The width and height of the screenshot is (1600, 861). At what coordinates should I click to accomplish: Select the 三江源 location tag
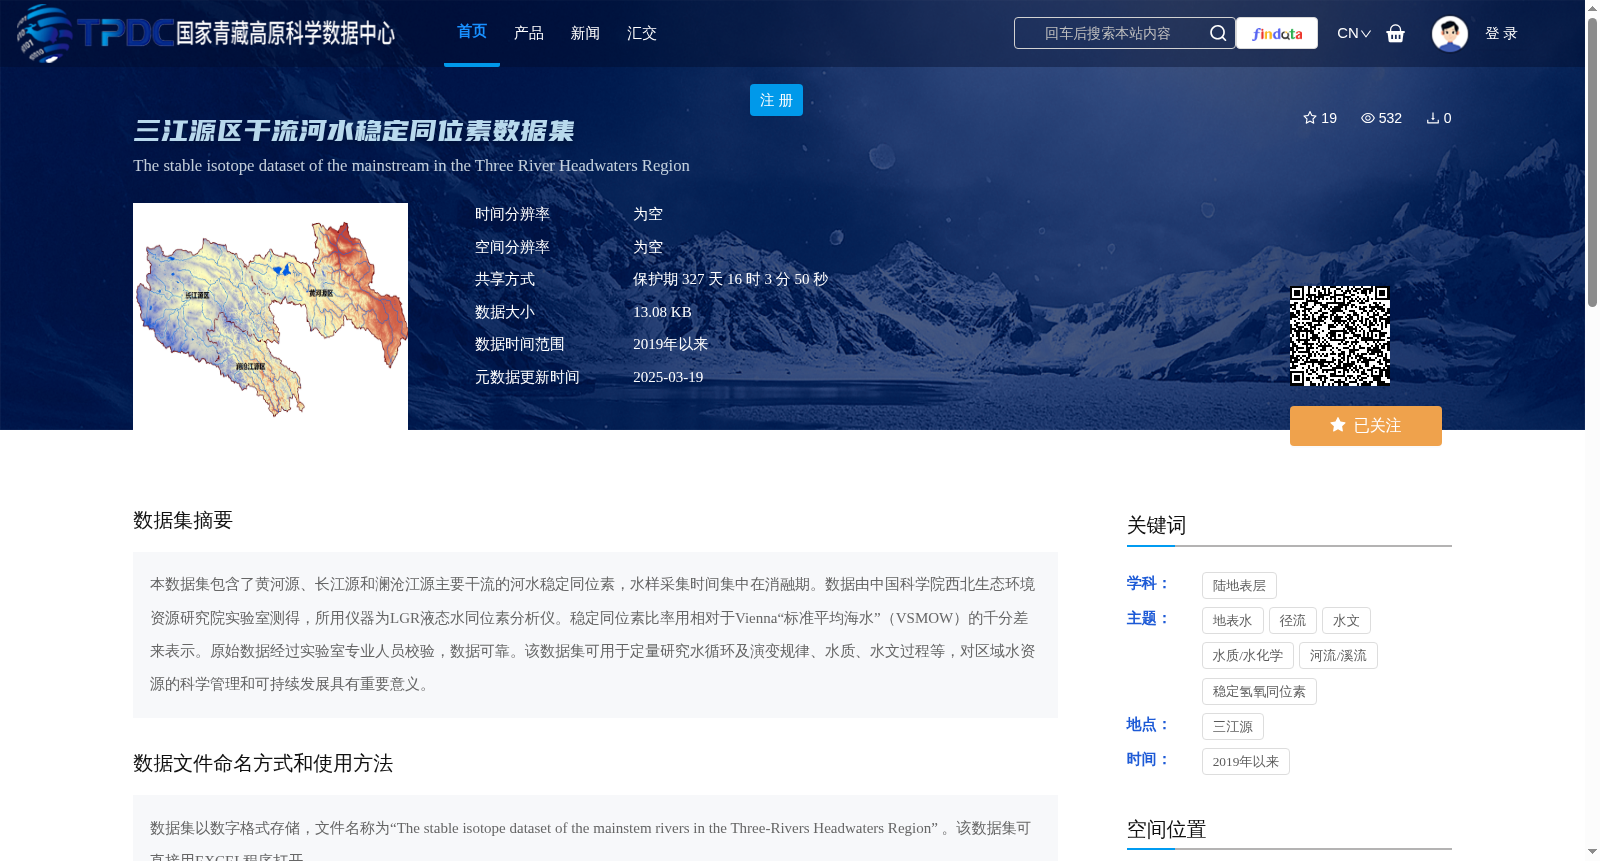point(1233,727)
